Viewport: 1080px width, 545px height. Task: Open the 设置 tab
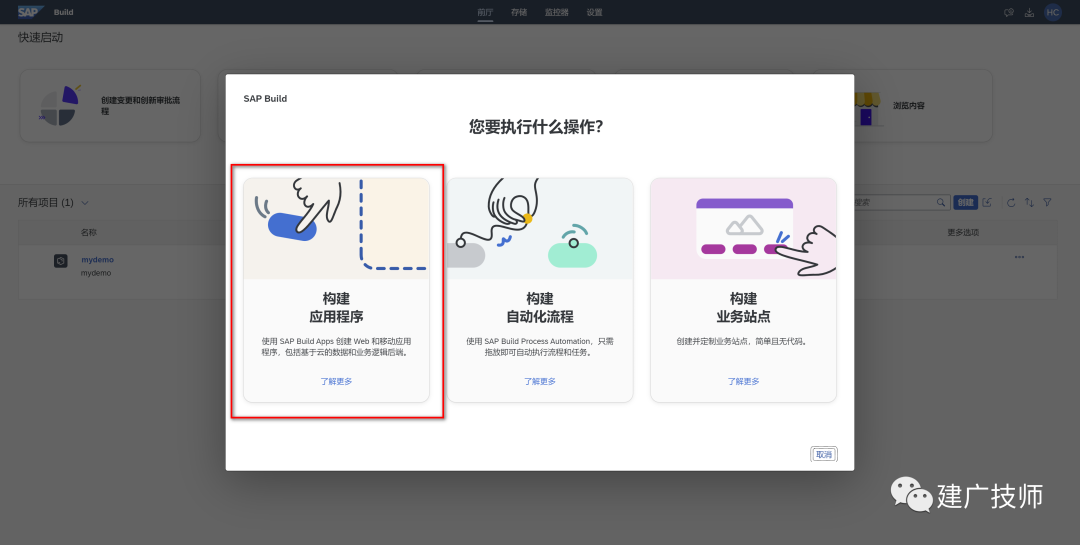594,12
